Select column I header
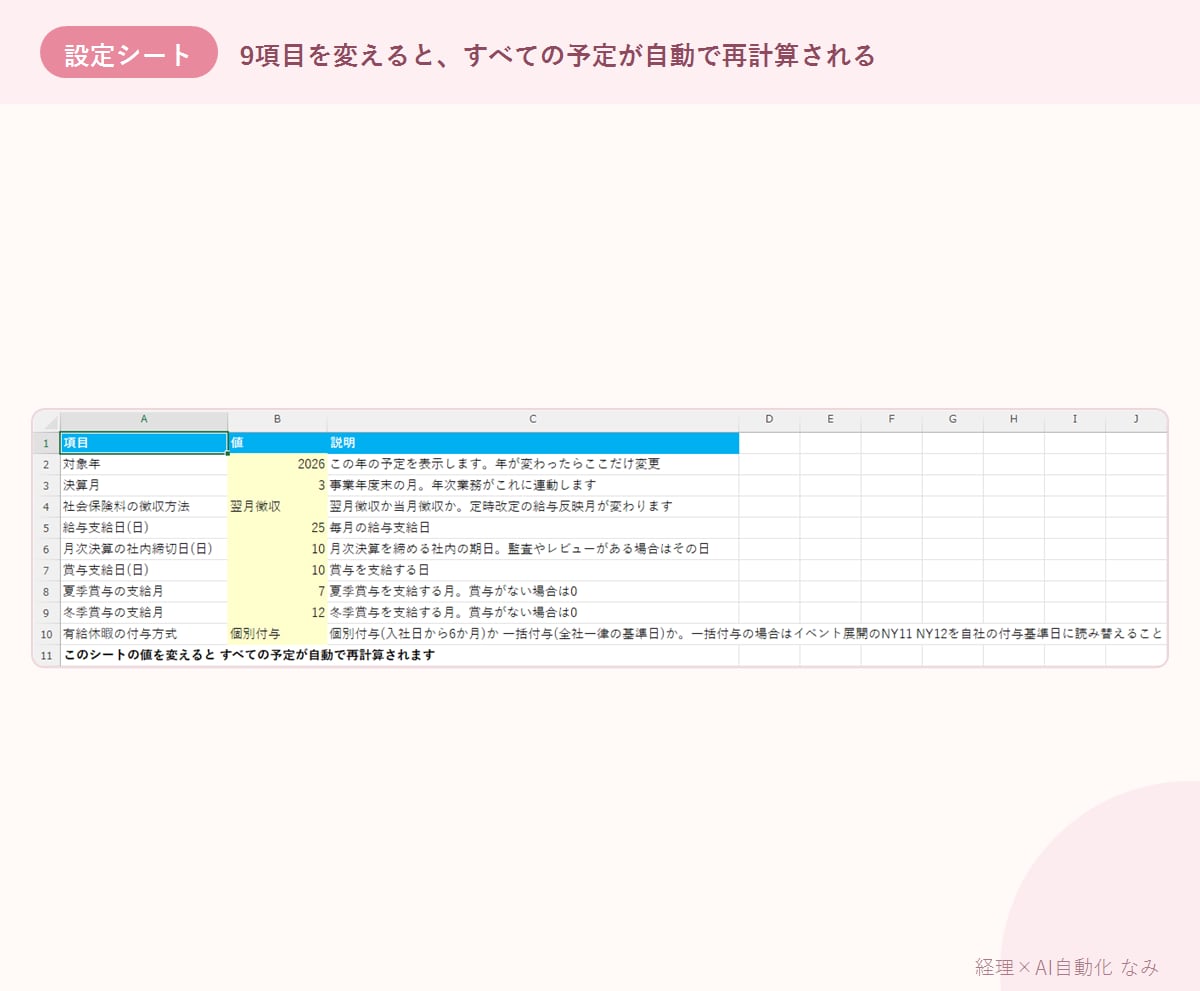Viewport: 1200px width, 991px height. 1075,419
